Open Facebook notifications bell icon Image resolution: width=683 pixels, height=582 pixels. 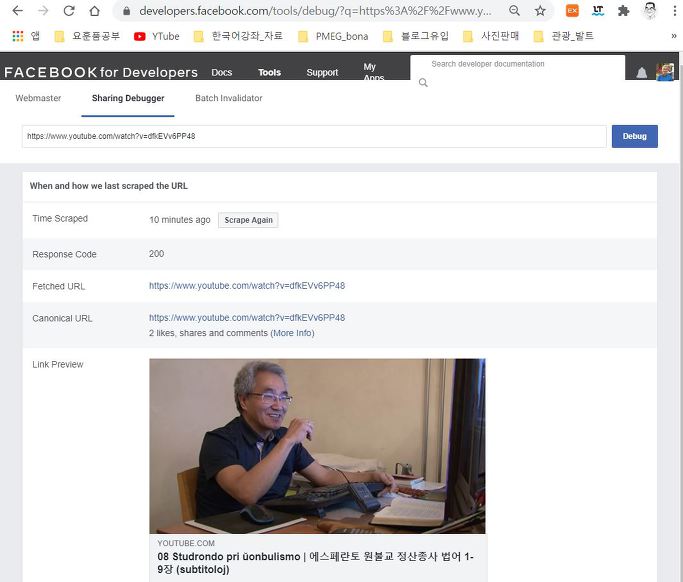(x=642, y=72)
